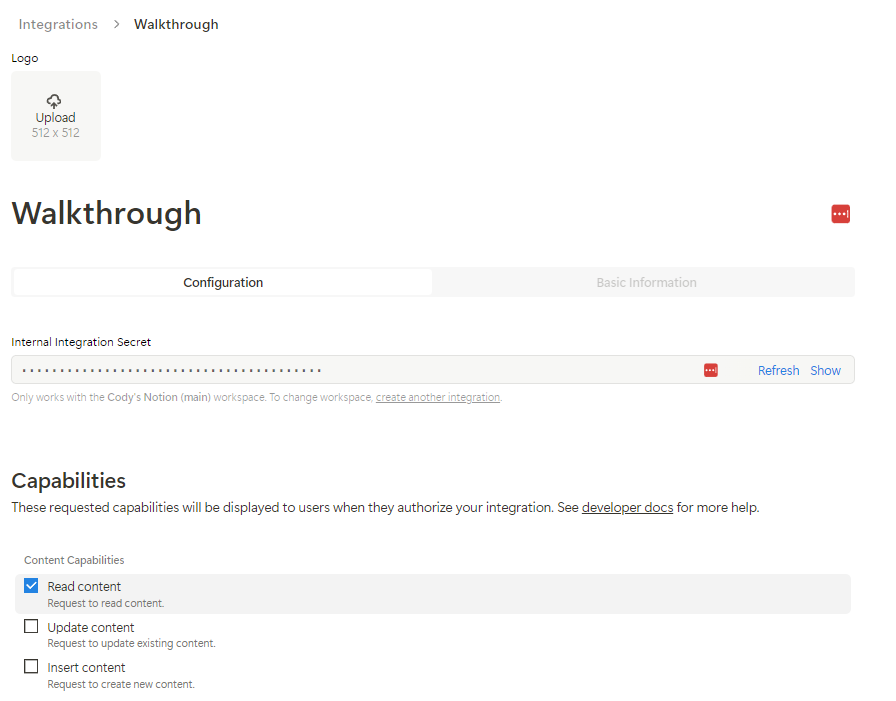Click the Capabilities heading

(69, 481)
